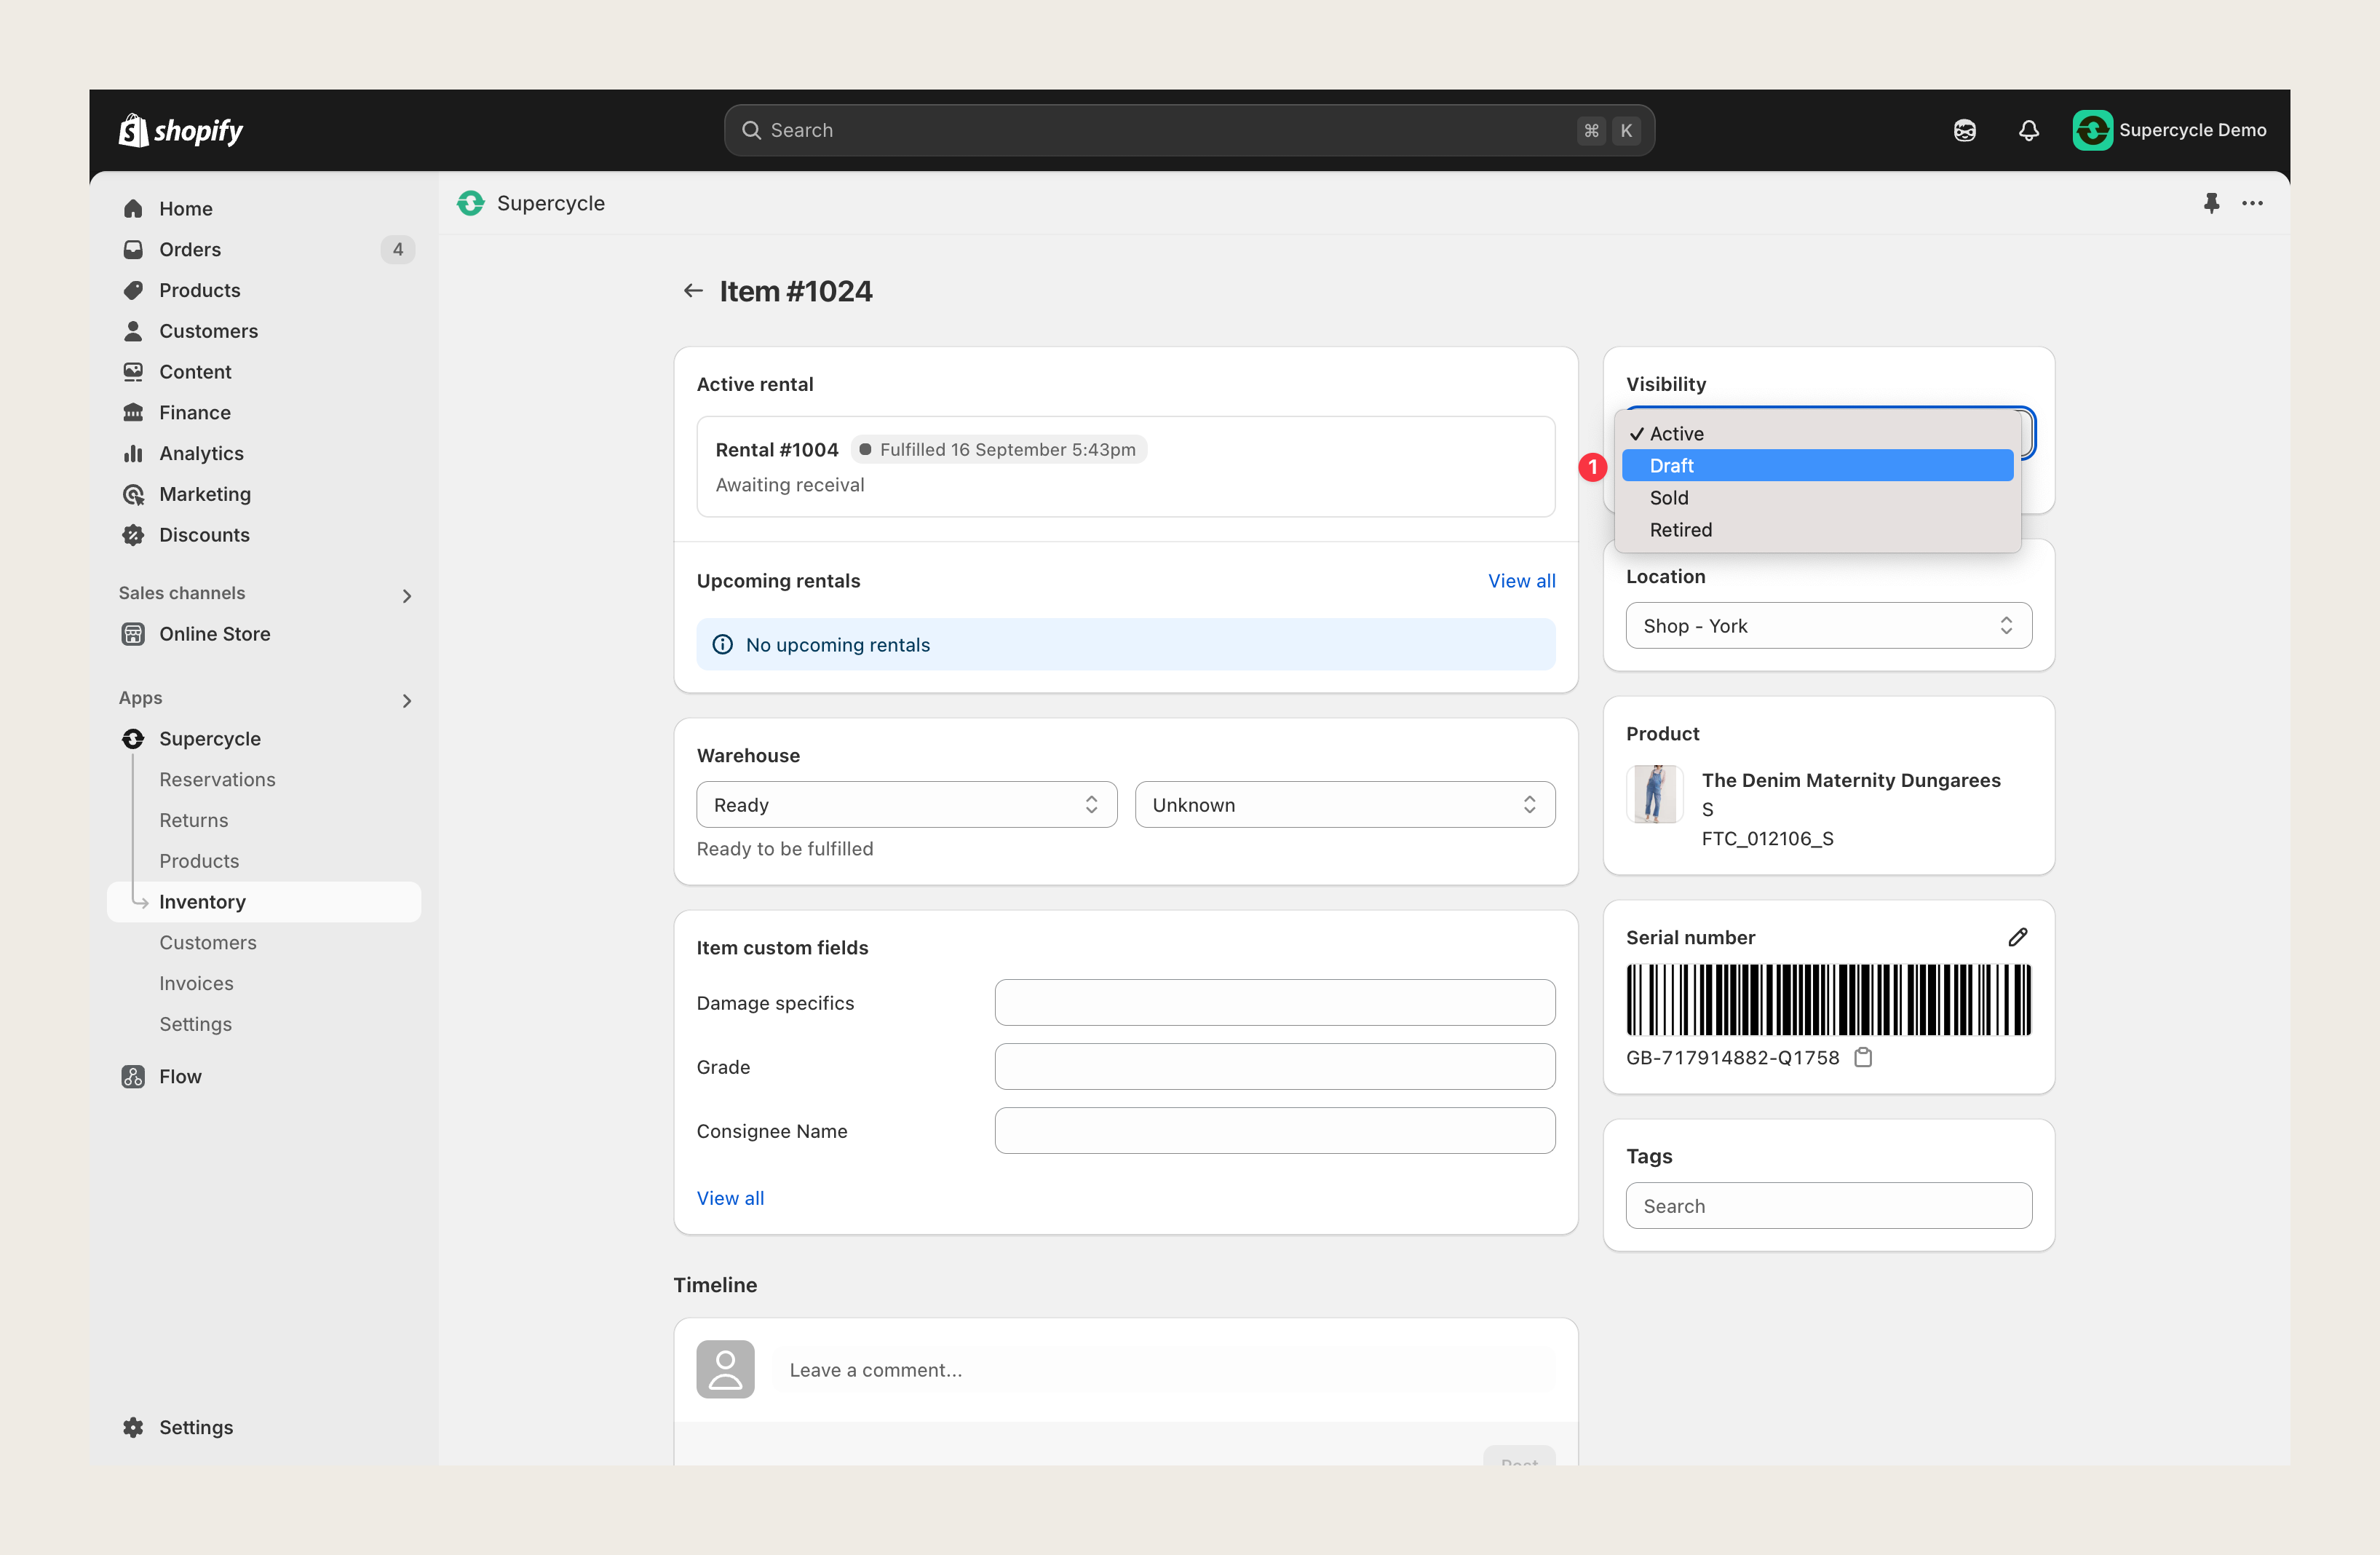This screenshot has width=2380, height=1555.
Task: Go to Home in the sidebar
Action: pos(185,208)
